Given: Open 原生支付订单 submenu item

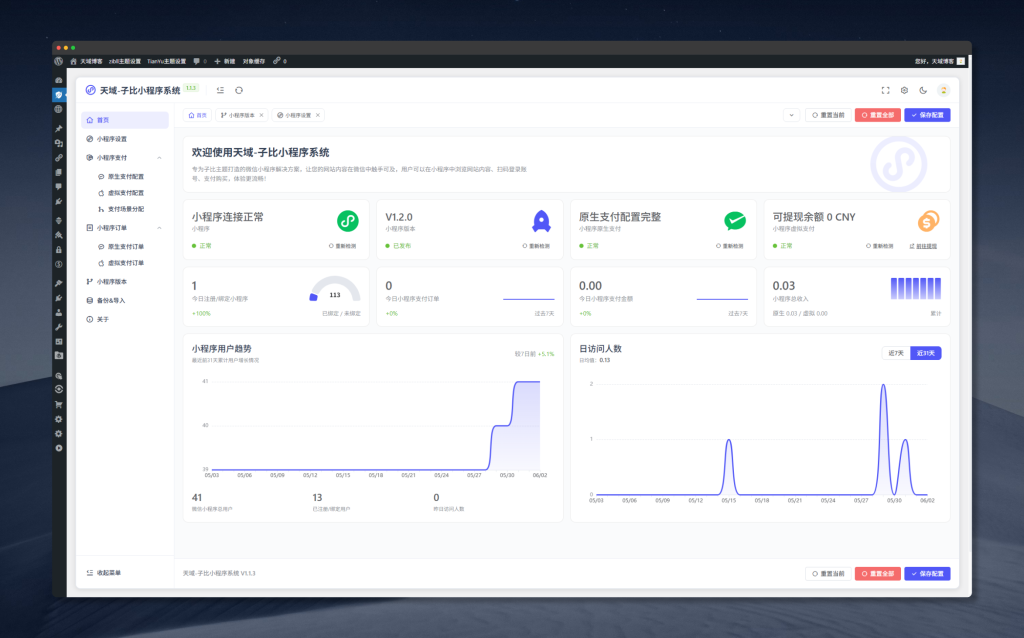Looking at the screenshot, I should [125, 247].
